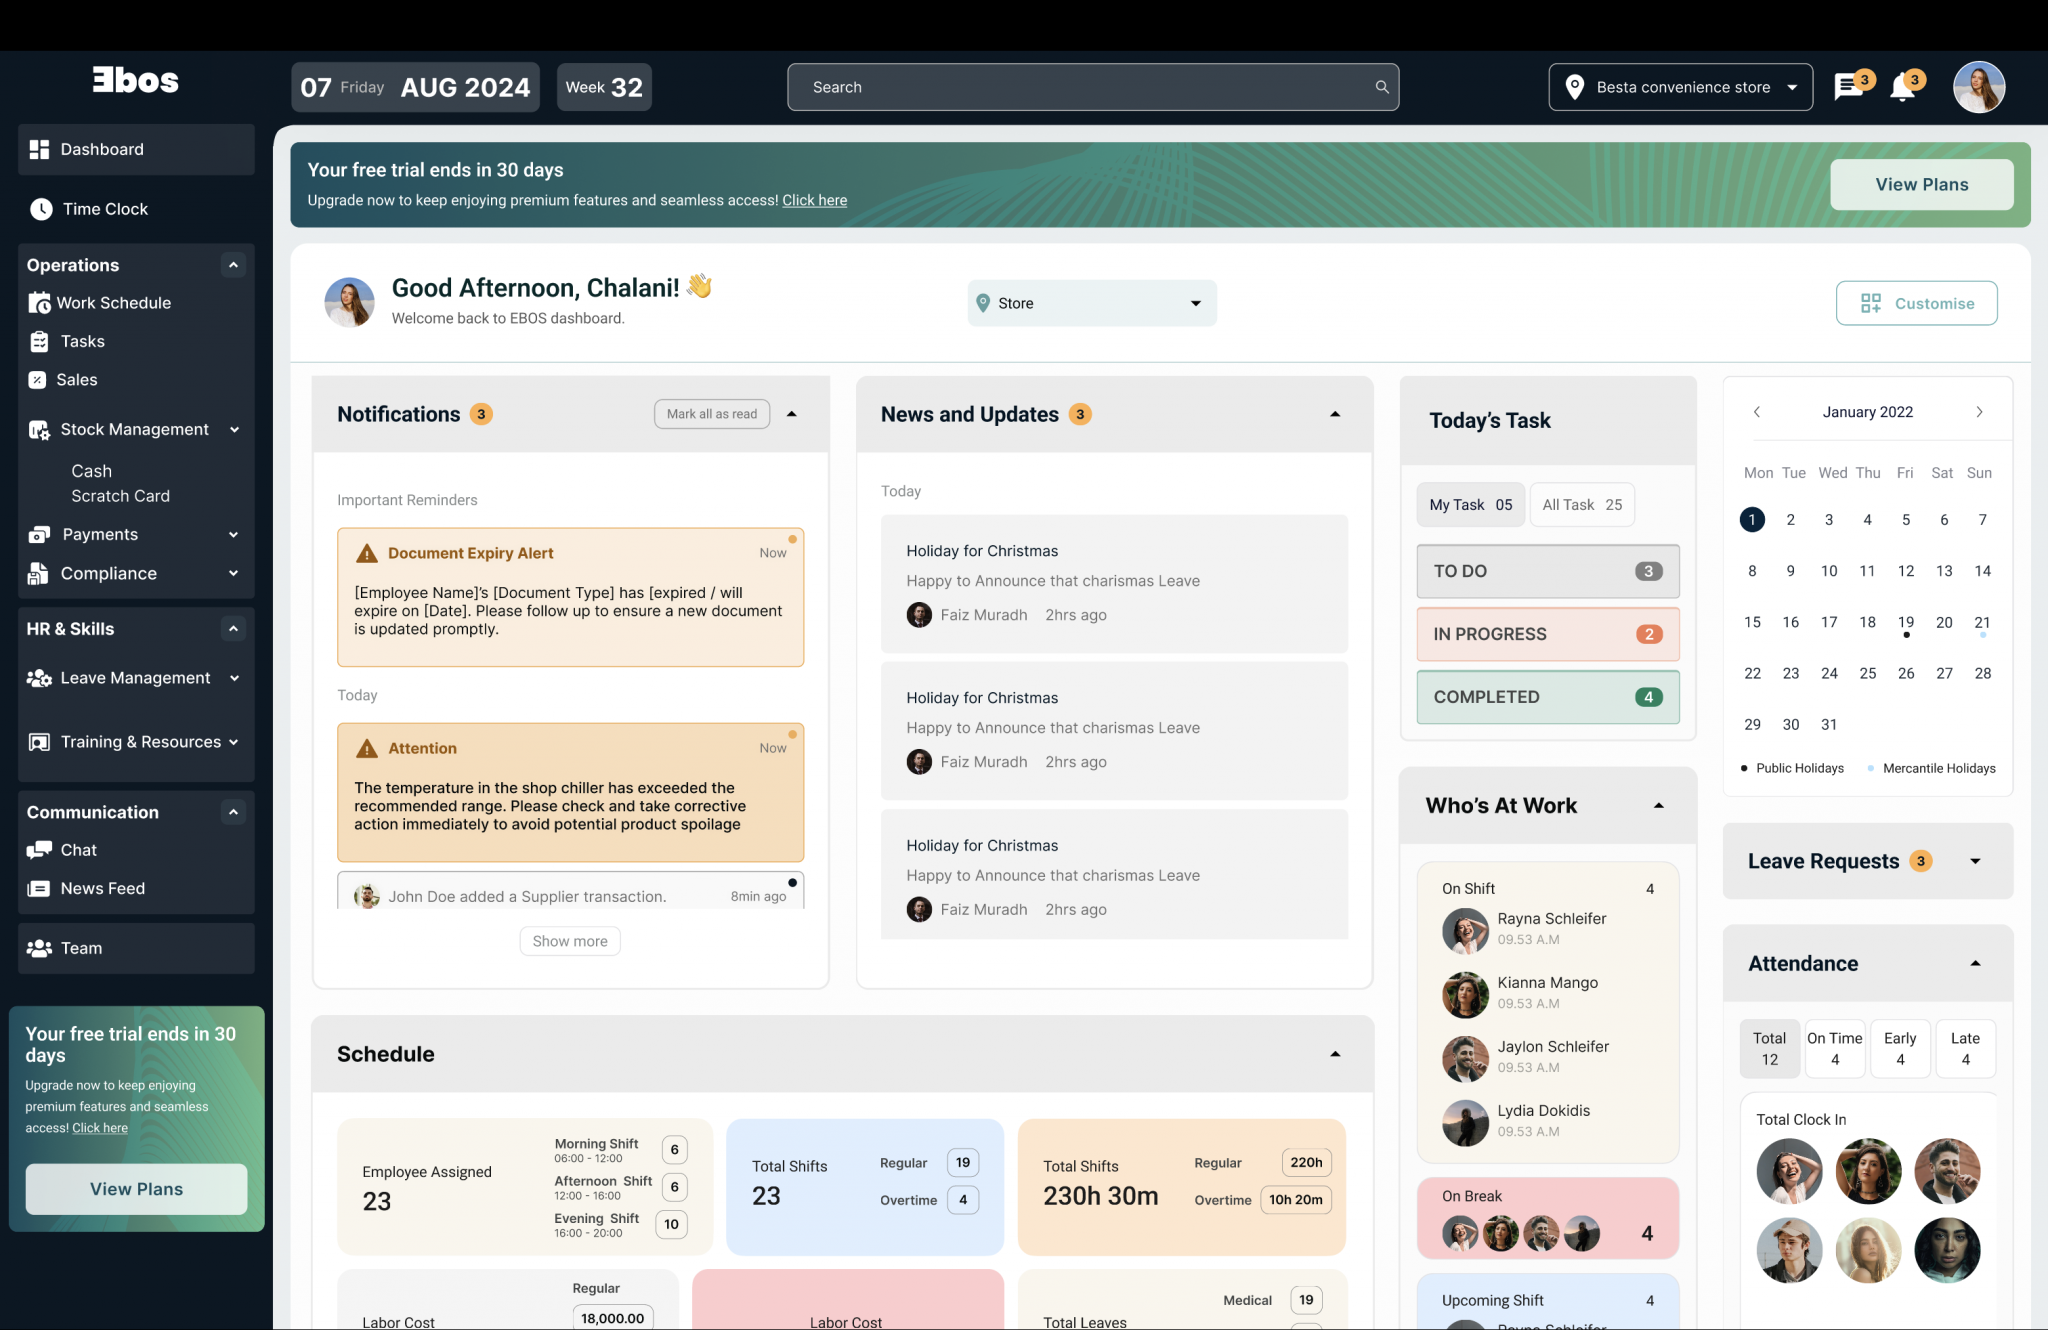Expand the Leave Requests panel

pyautogui.click(x=1975, y=861)
